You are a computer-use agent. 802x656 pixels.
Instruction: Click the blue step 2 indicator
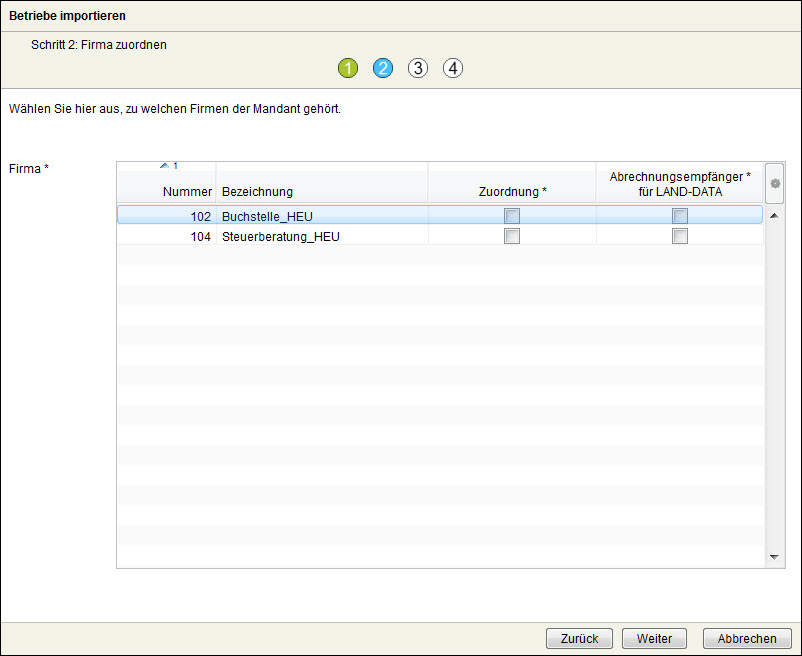tap(383, 68)
